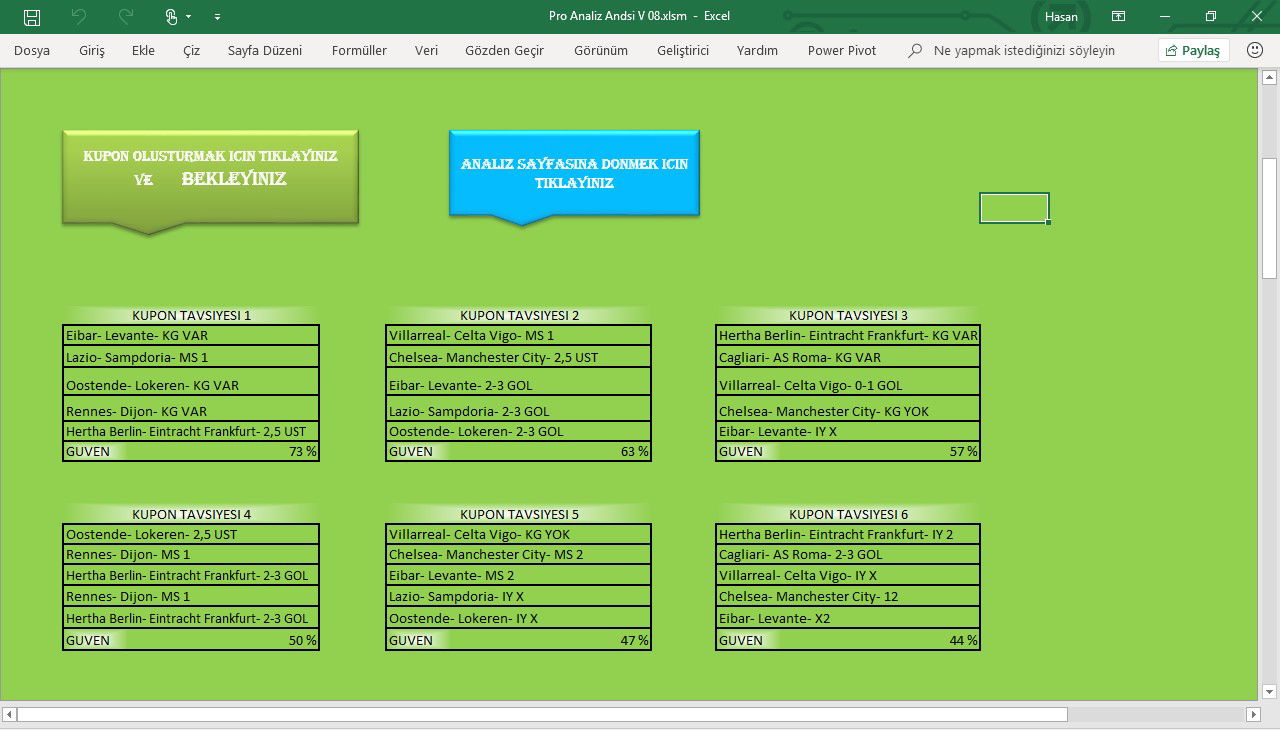Click the smiley feedback icon
The width and height of the screenshot is (1280, 730).
(1255, 50)
